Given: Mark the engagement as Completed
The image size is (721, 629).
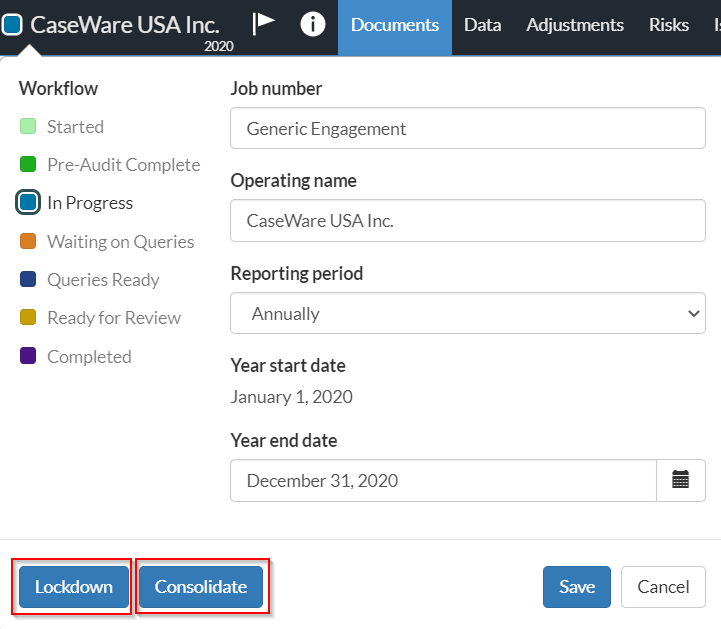Looking at the screenshot, I should (x=89, y=357).
